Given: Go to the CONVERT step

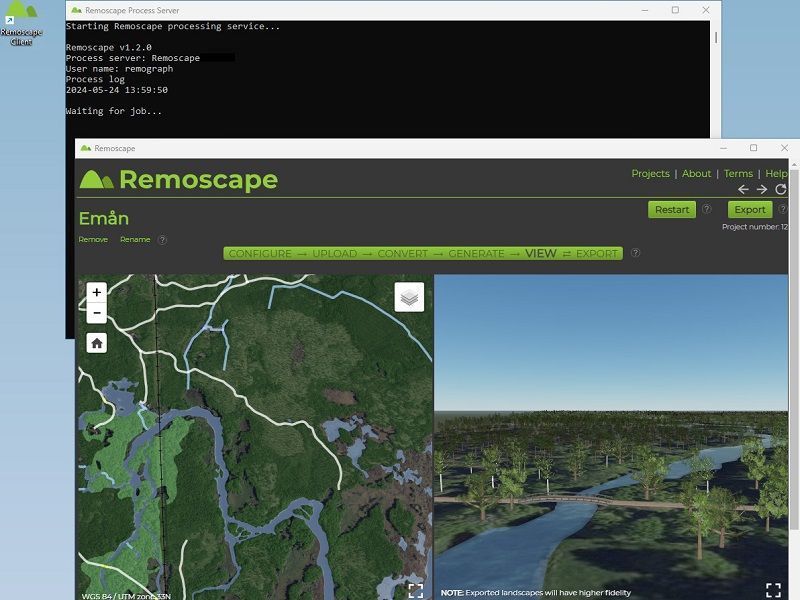Looking at the screenshot, I should [403, 254].
